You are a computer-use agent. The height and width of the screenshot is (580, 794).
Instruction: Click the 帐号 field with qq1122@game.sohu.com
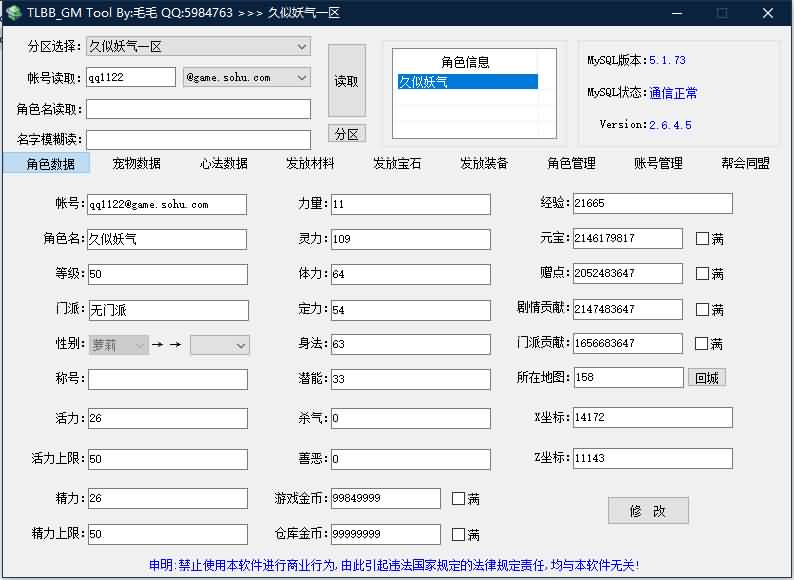click(167, 205)
